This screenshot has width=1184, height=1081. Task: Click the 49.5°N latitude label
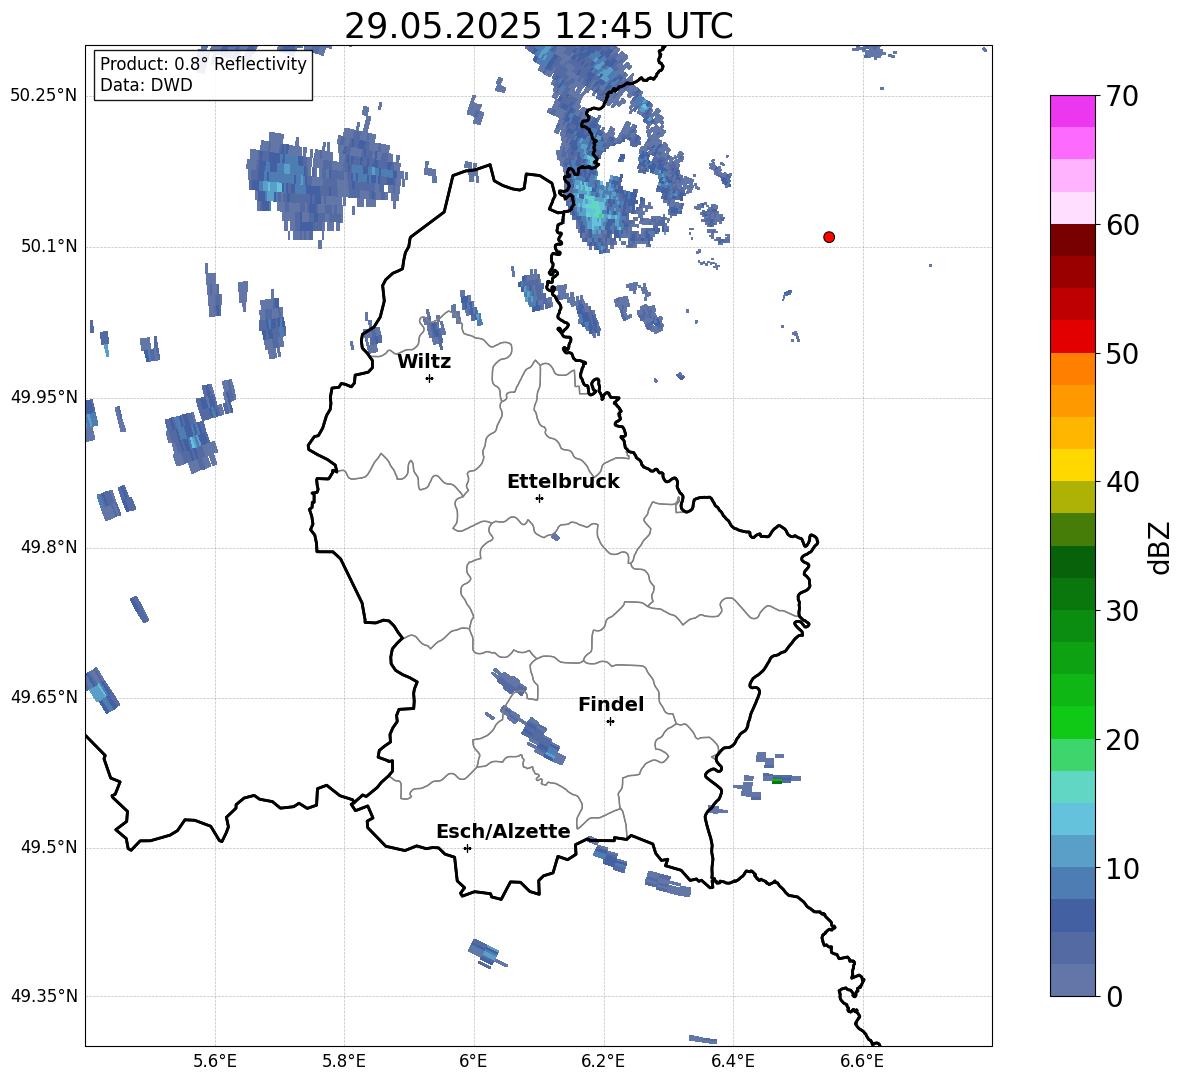tap(48, 847)
